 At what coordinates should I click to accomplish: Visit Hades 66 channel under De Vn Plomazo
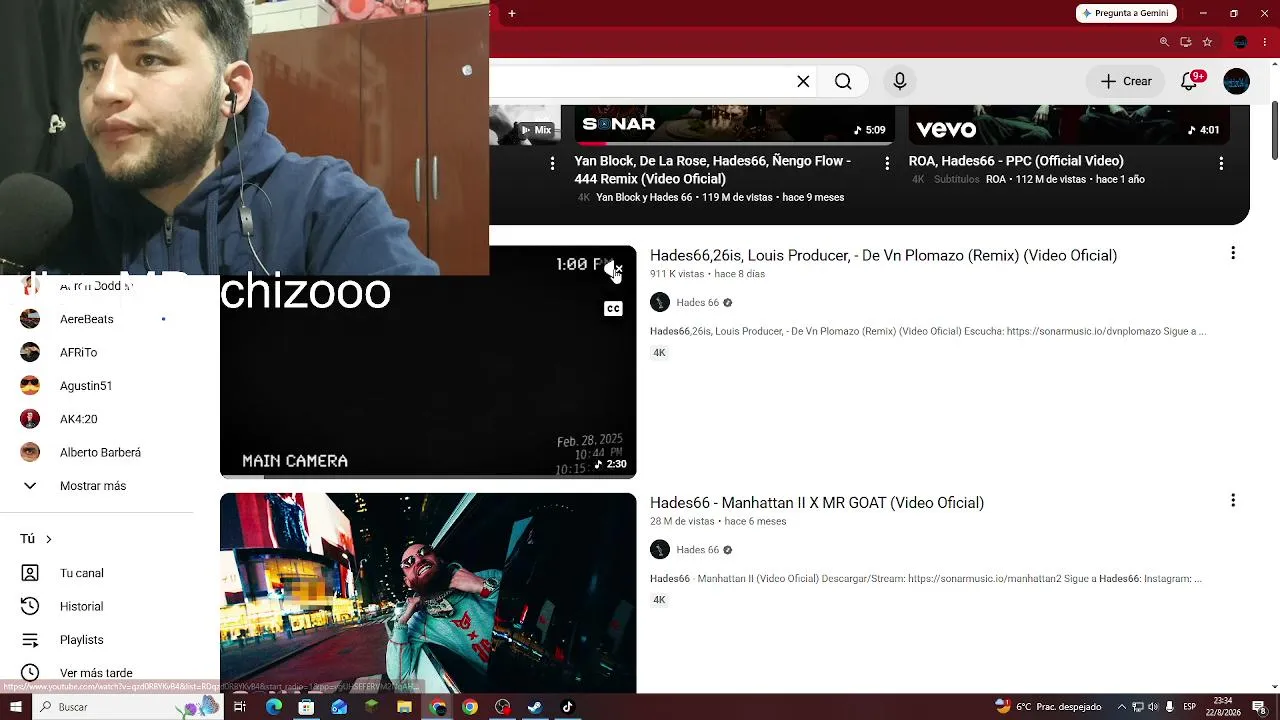(697, 303)
